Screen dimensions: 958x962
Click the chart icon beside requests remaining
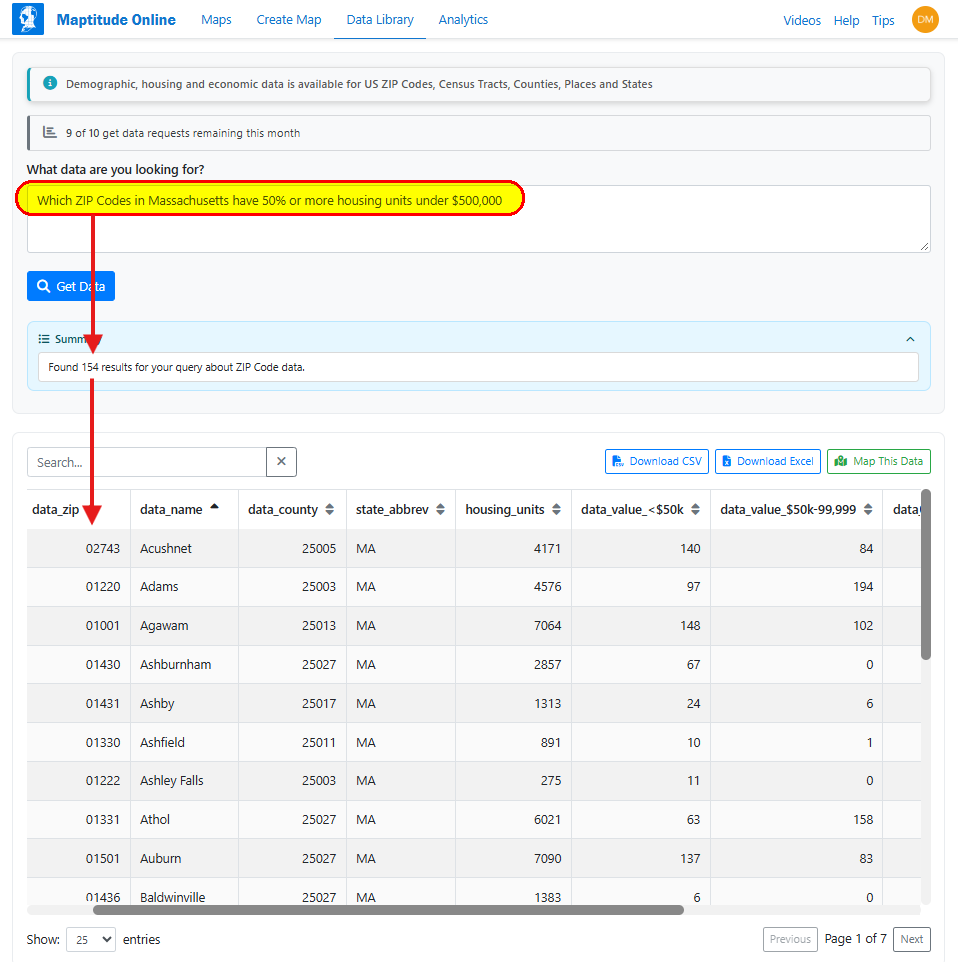coord(50,132)
